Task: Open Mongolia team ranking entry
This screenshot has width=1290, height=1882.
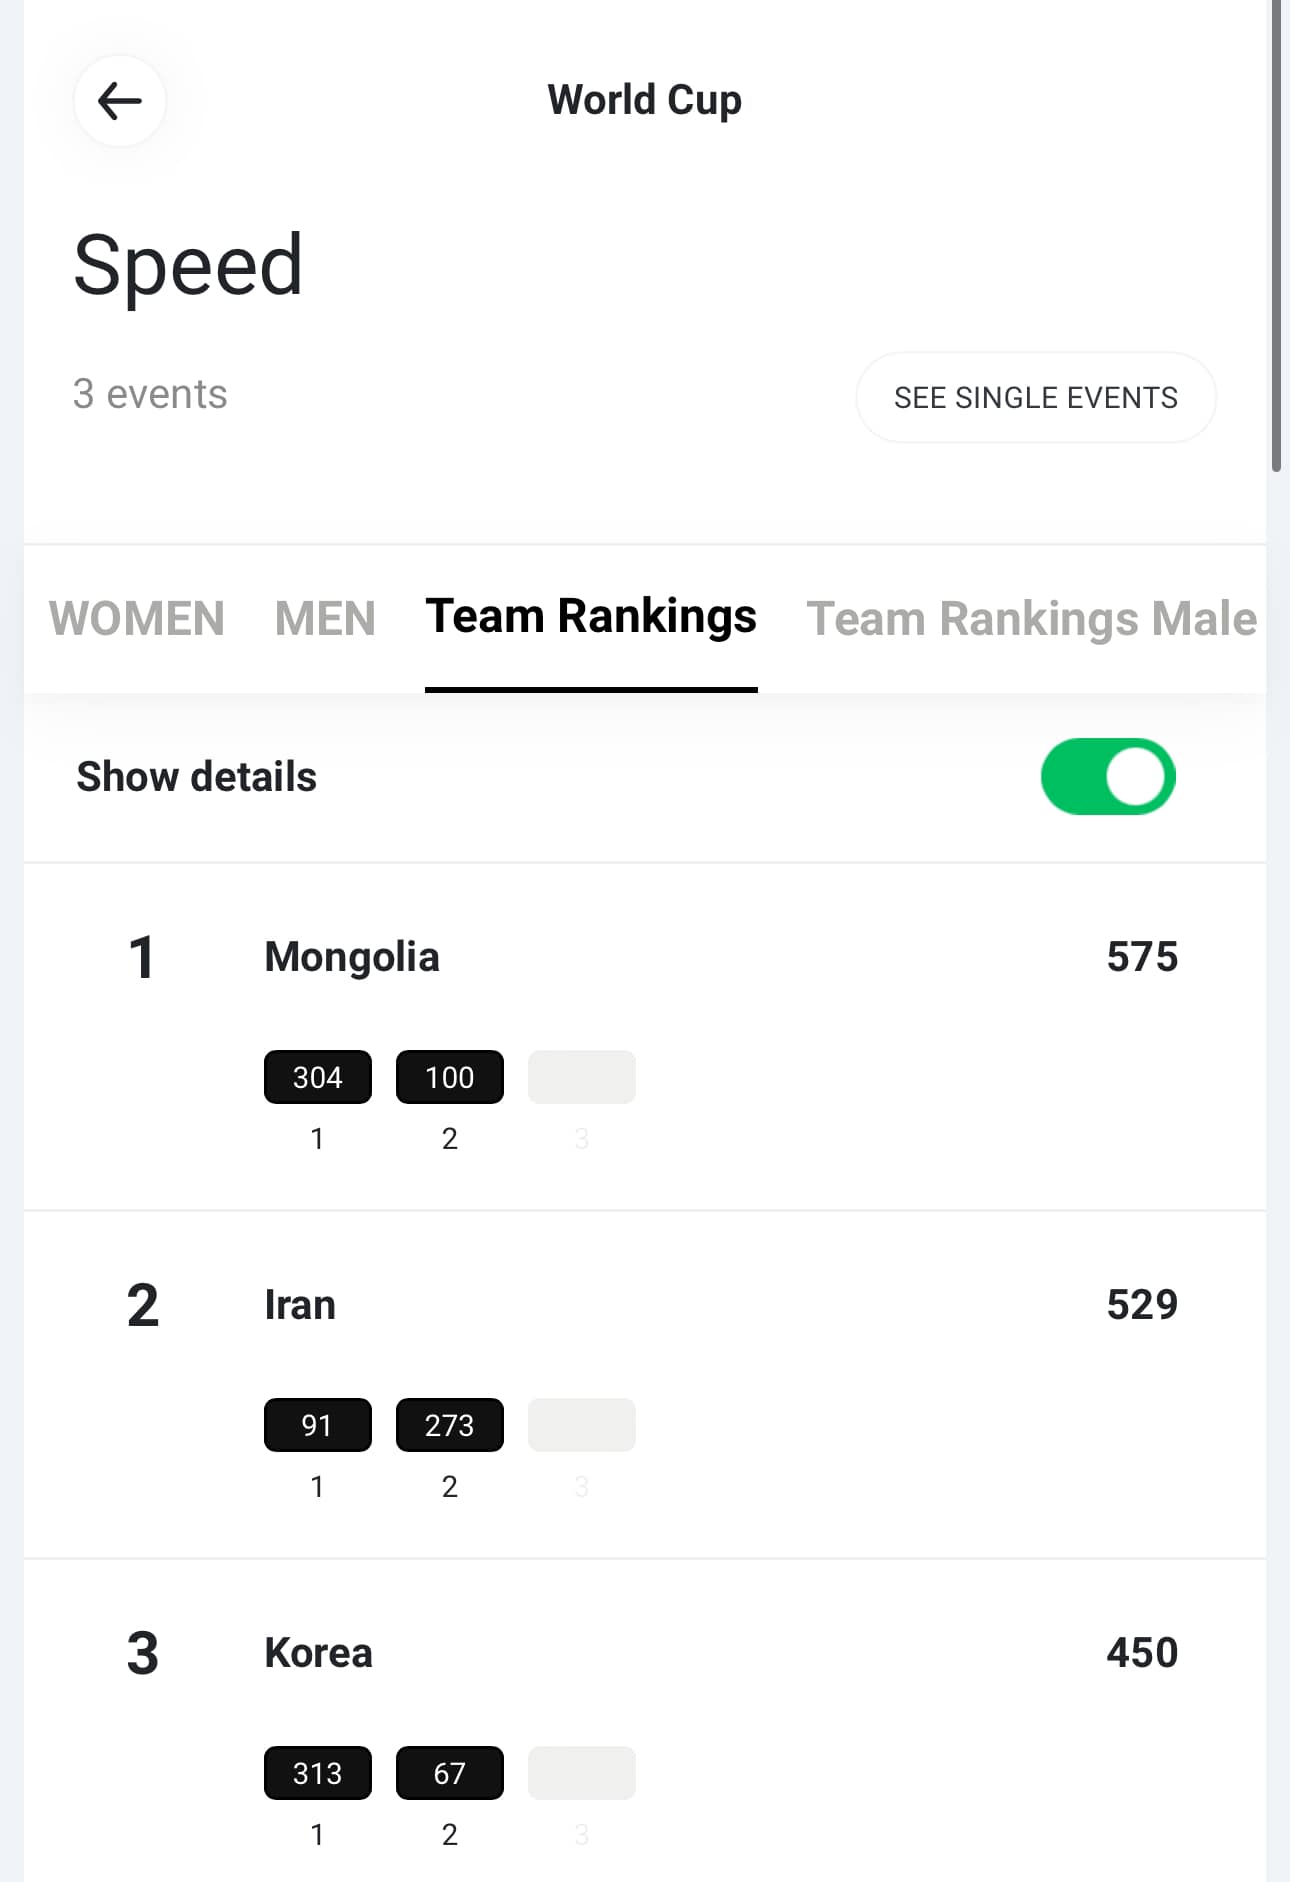Action: pyautogui.click(x=352, y=957)
